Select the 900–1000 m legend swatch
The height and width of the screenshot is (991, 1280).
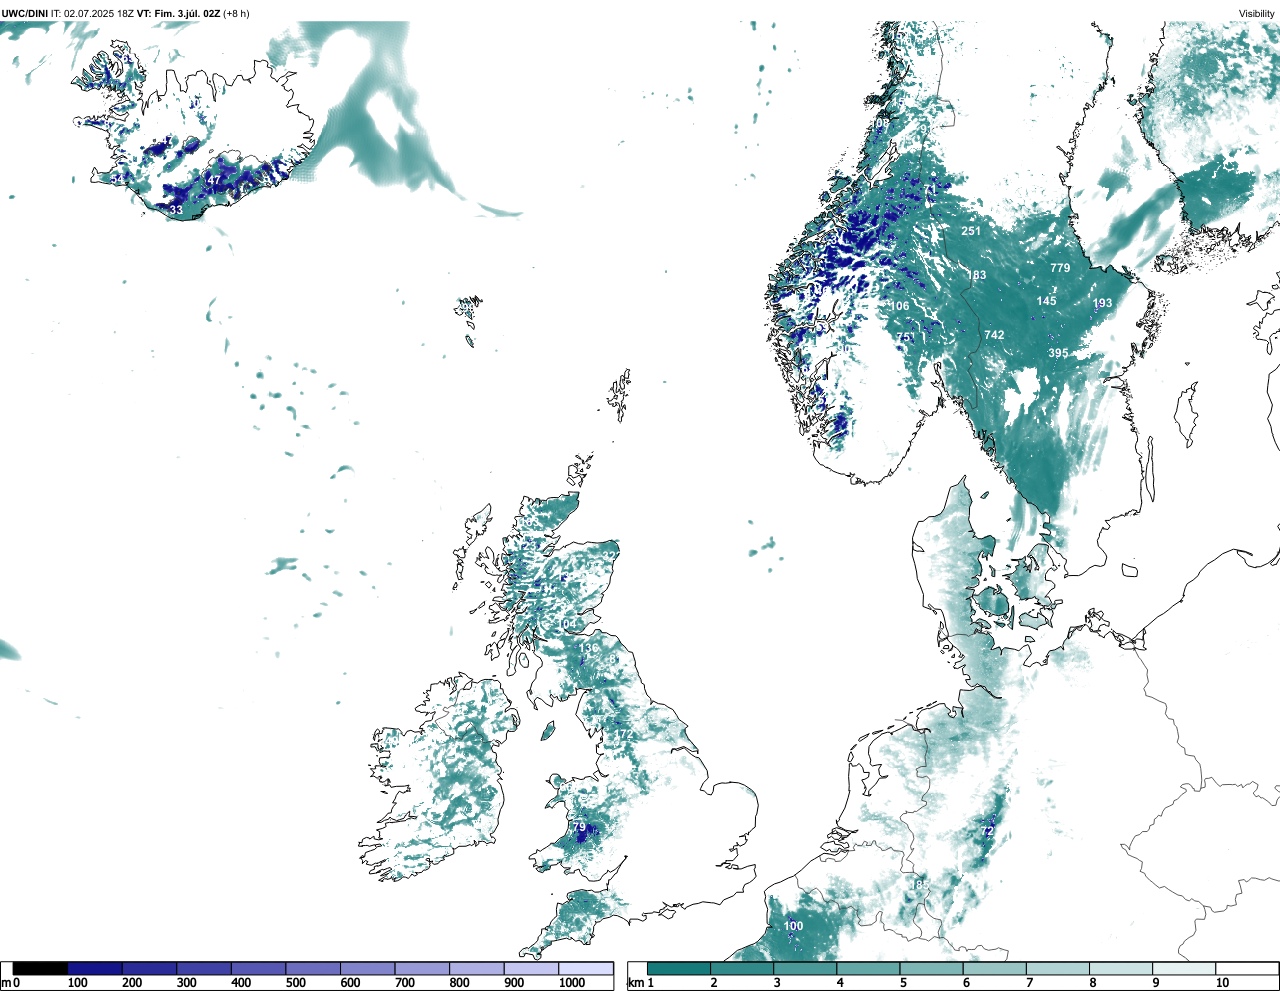tap(531, 968)
